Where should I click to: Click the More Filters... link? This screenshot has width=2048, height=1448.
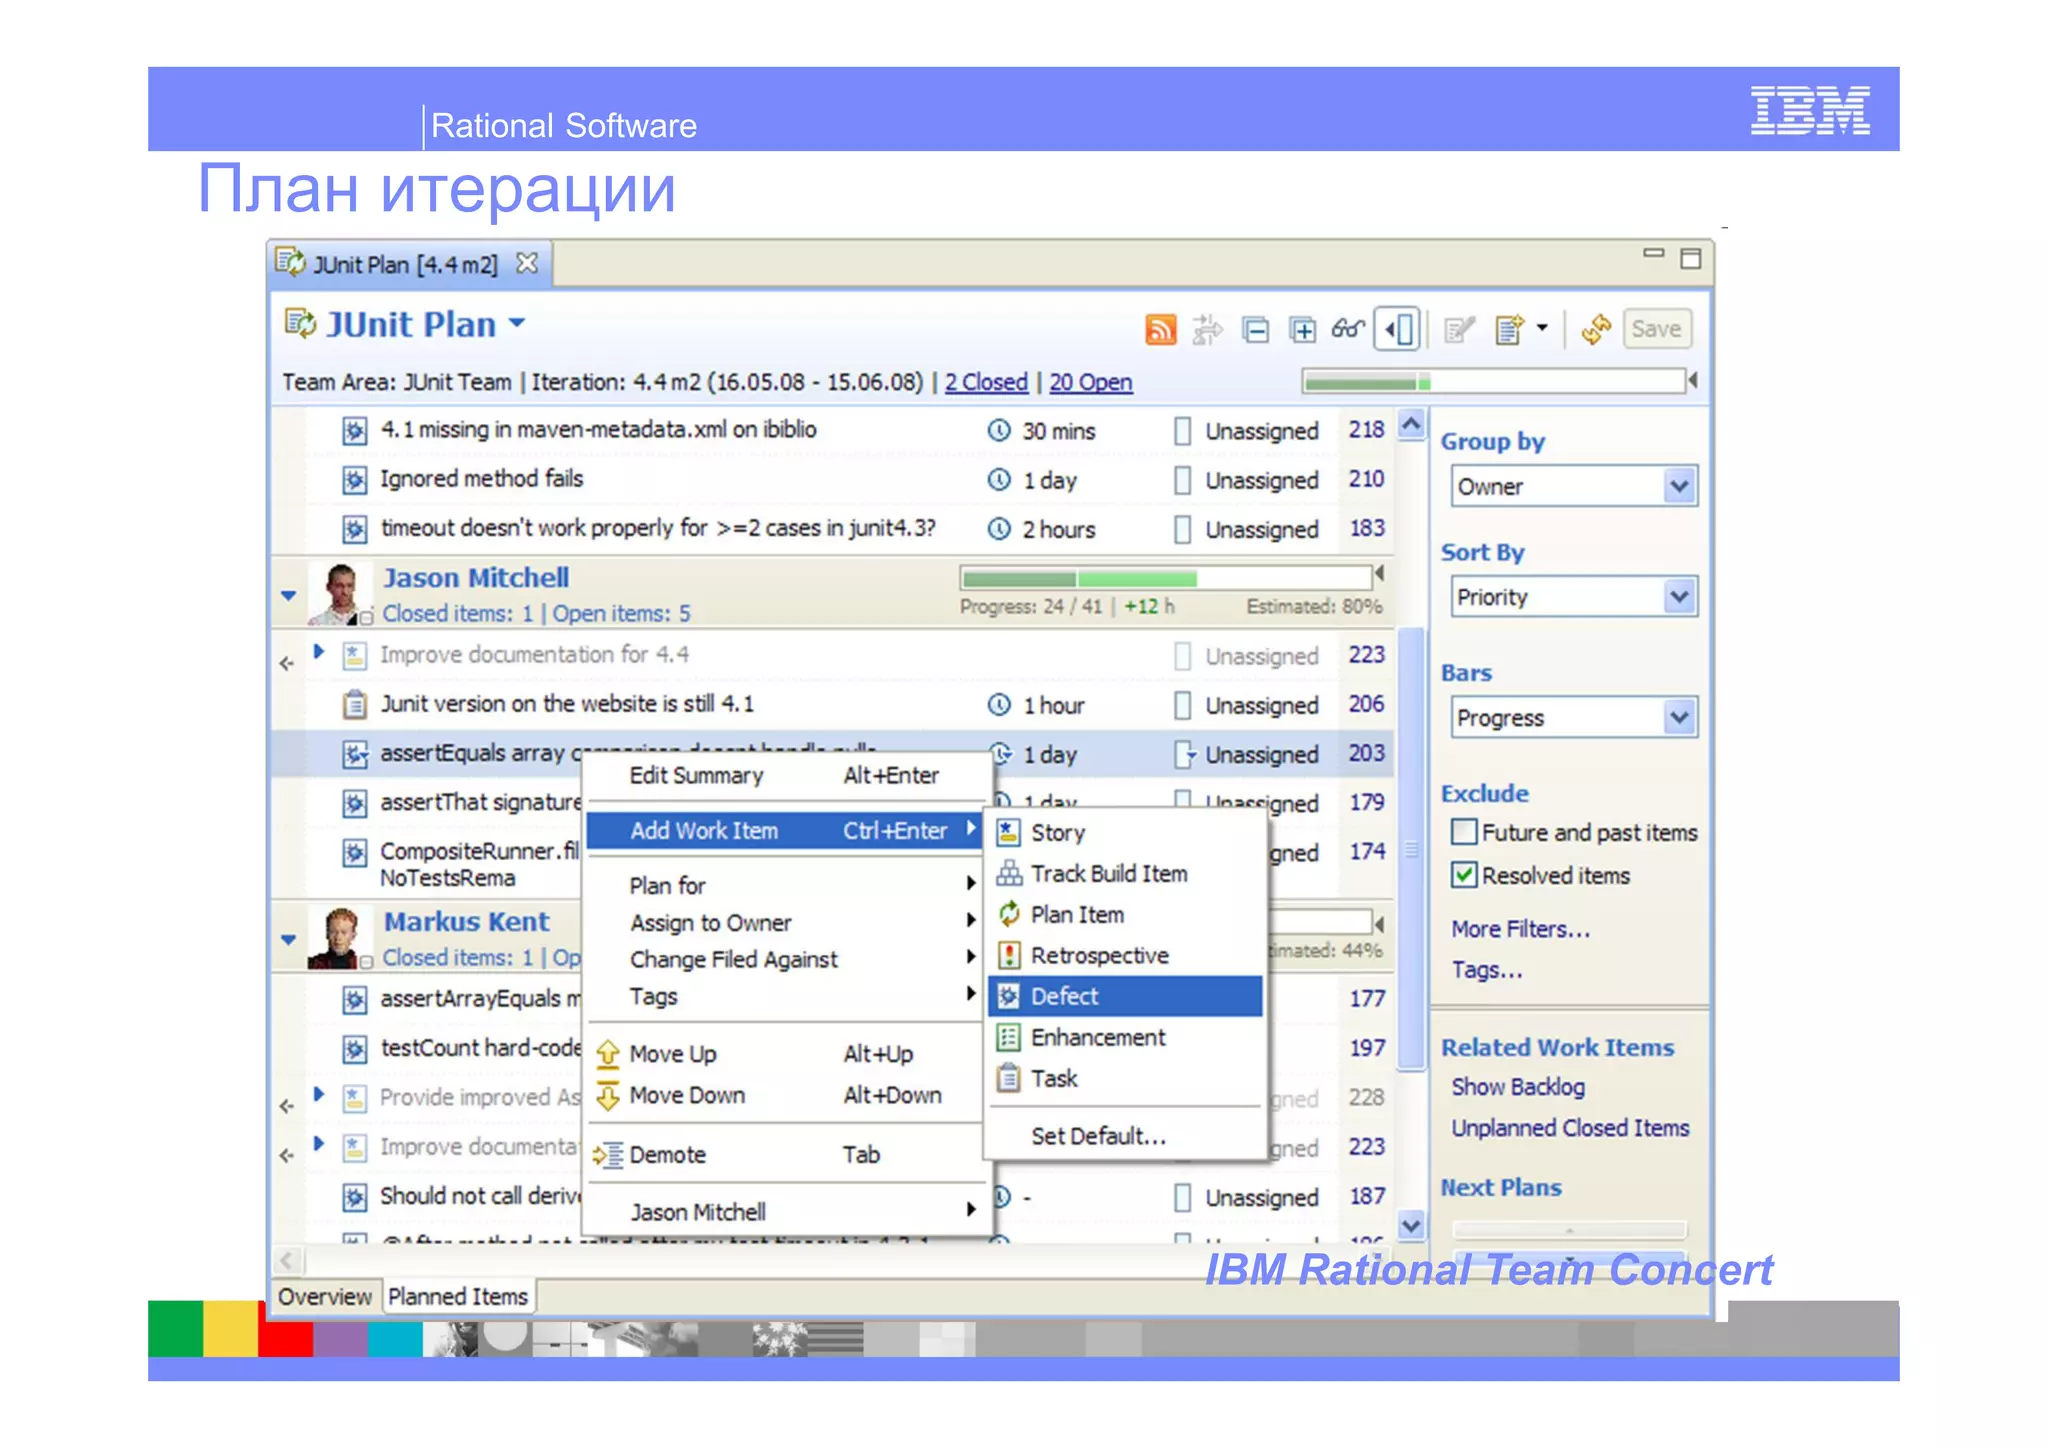(x=1520, y=929)
